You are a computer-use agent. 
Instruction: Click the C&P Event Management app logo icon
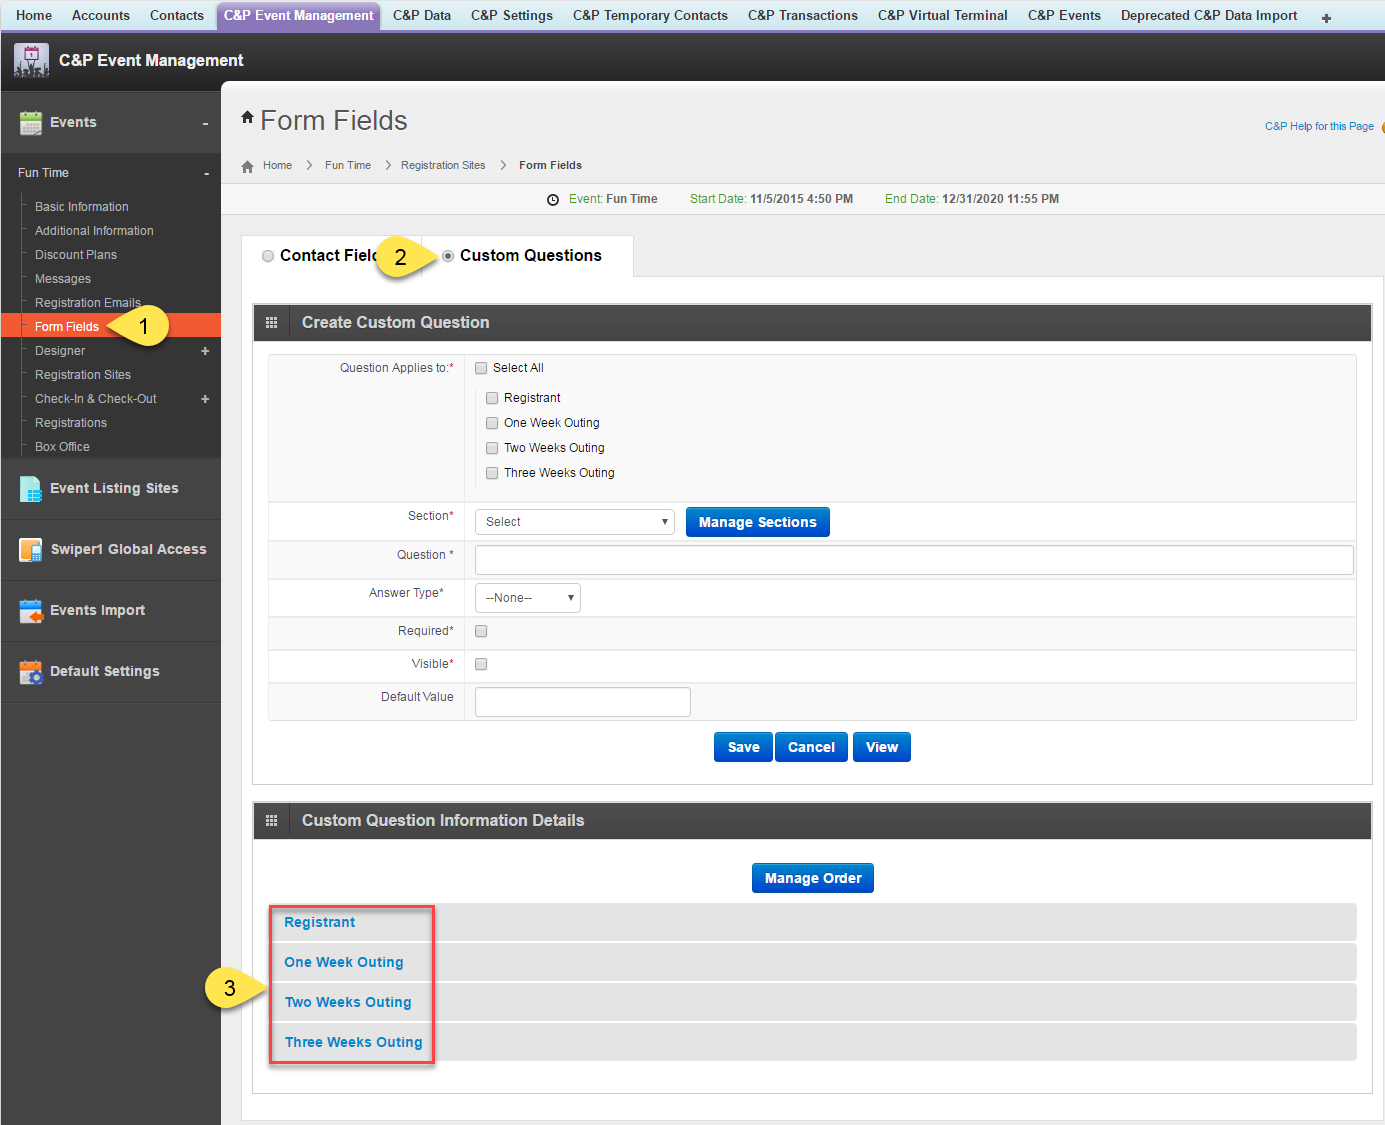[31, 60]
